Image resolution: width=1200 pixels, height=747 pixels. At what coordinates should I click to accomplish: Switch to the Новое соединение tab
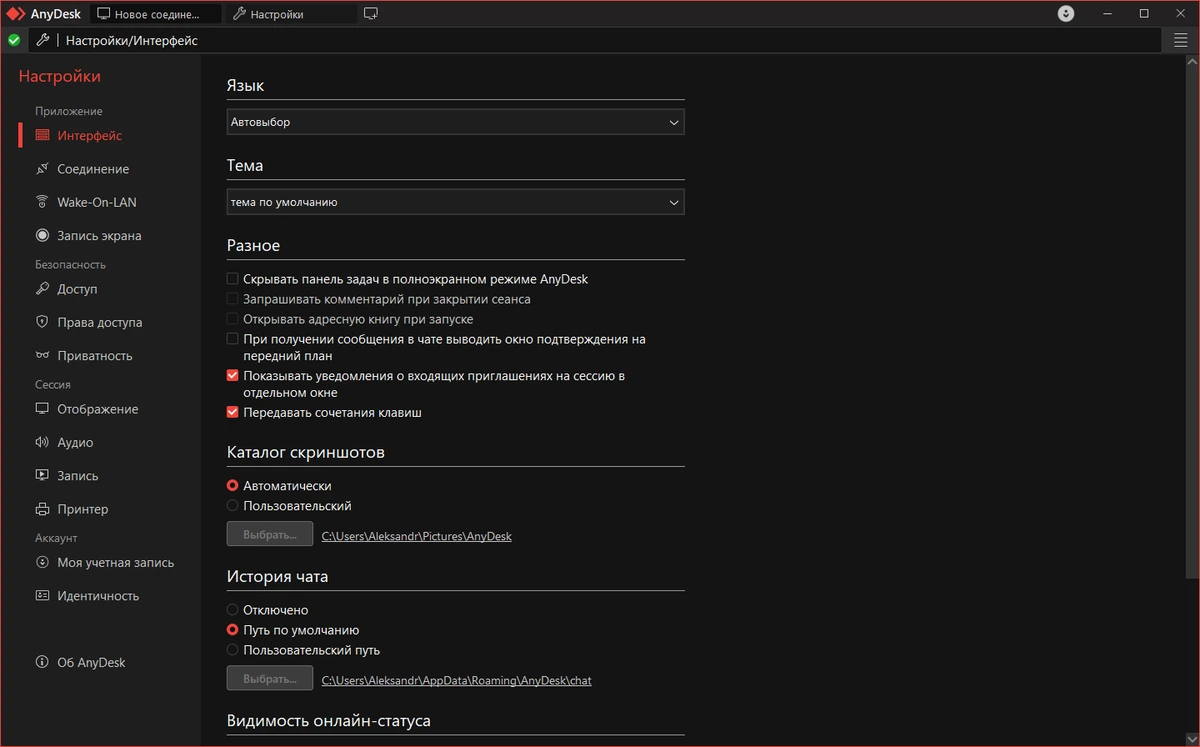click(155, 14)
